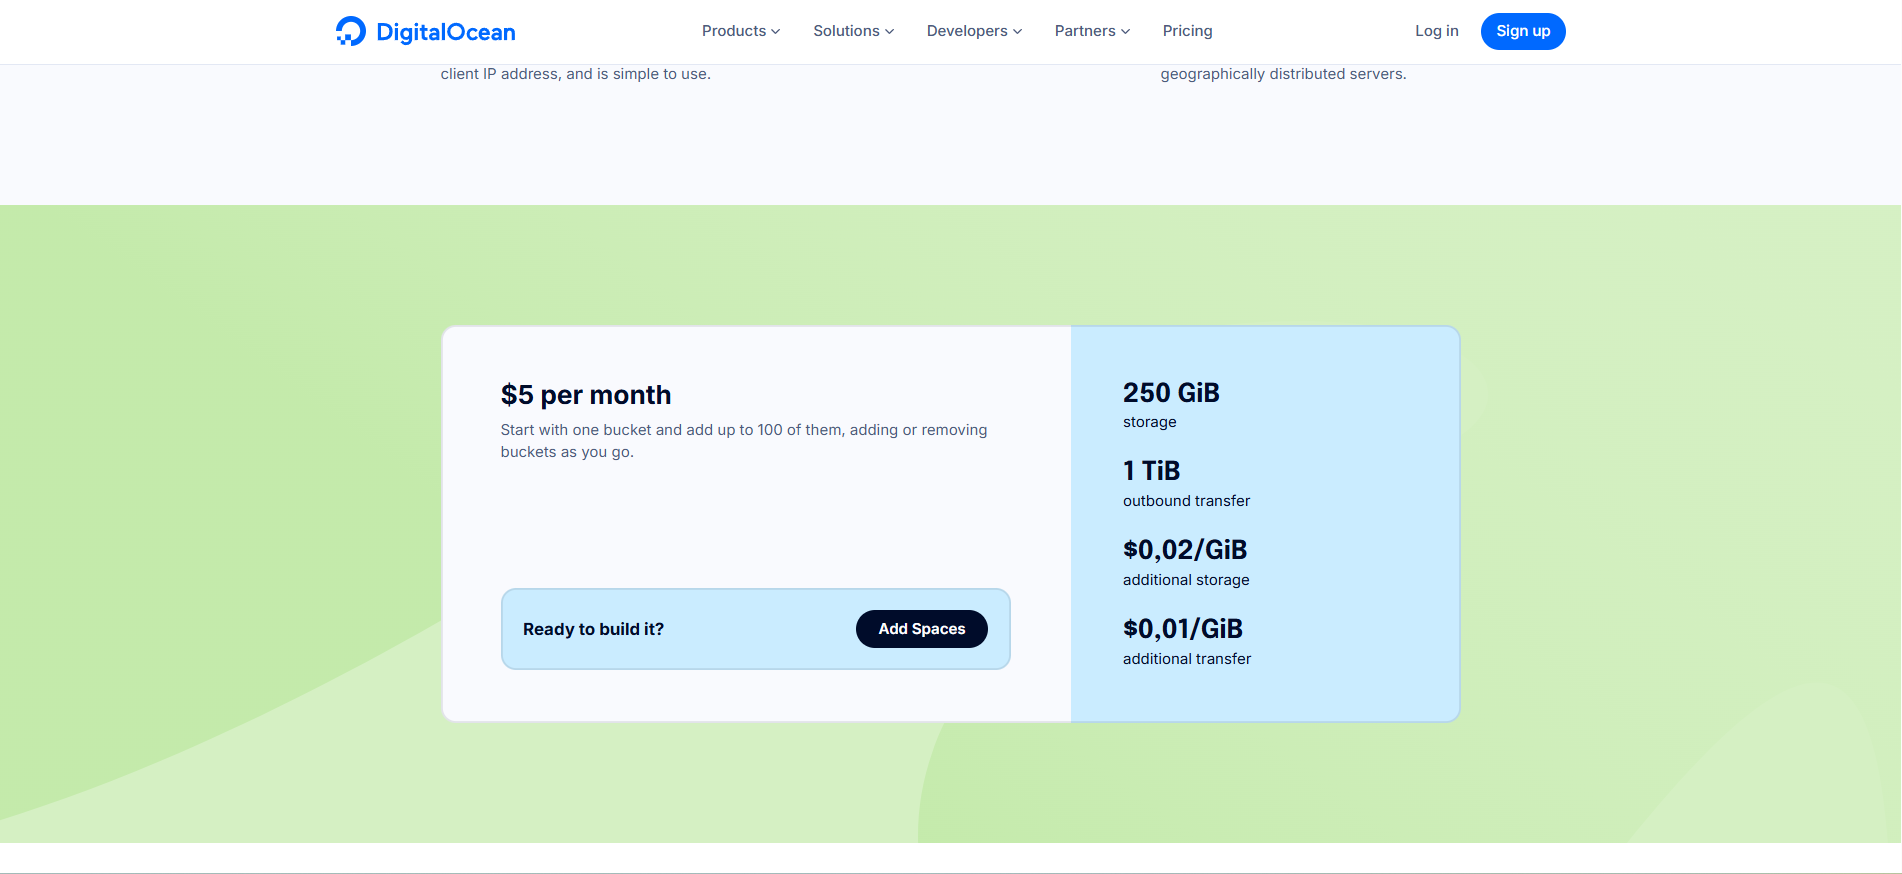
Task: Open the Products navigation menu
Action: [733, 31]
